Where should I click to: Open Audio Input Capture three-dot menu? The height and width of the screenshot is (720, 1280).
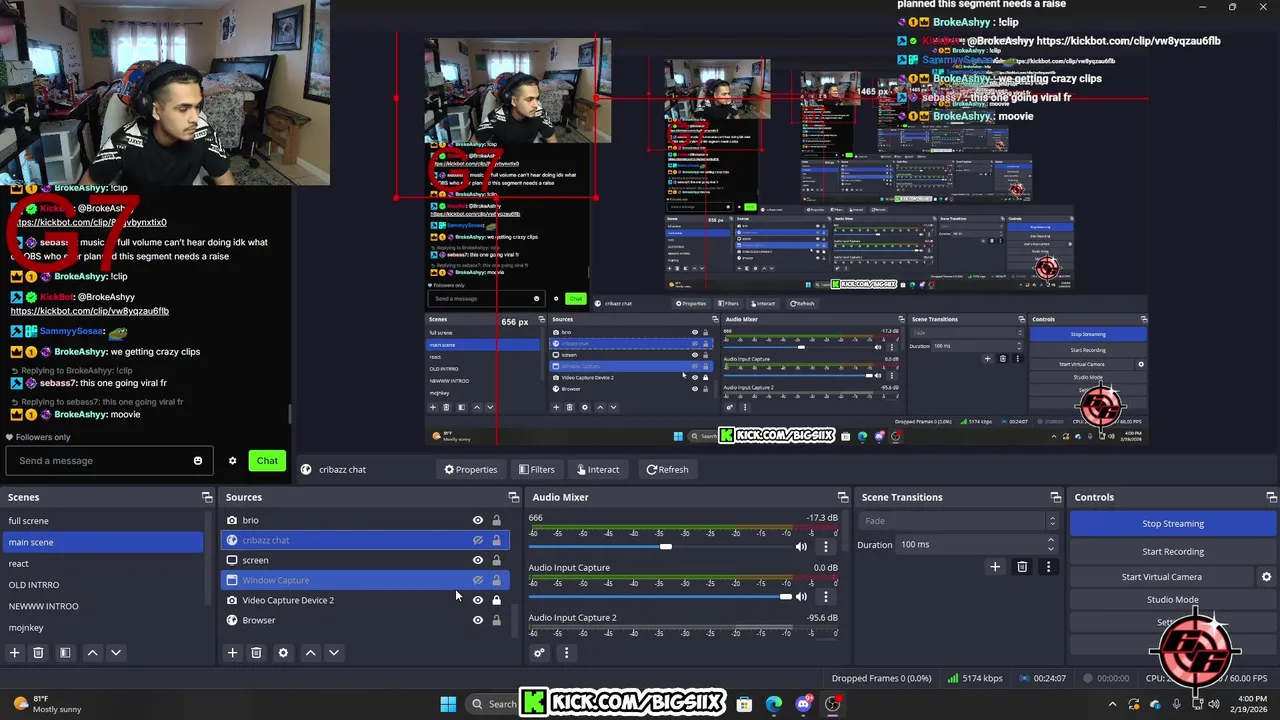click(826, 597)
